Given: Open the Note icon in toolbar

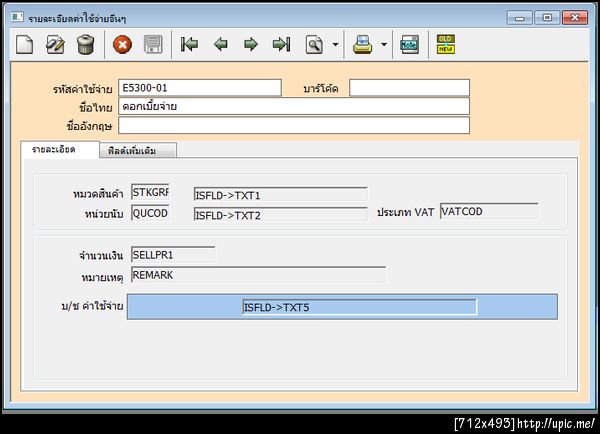Looking at the screenshot, I should [x=409, y=44].
